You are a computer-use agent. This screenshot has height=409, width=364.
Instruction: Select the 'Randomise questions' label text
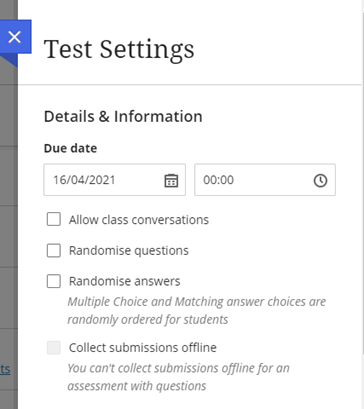pyautogui.click(x=129, y=251)
